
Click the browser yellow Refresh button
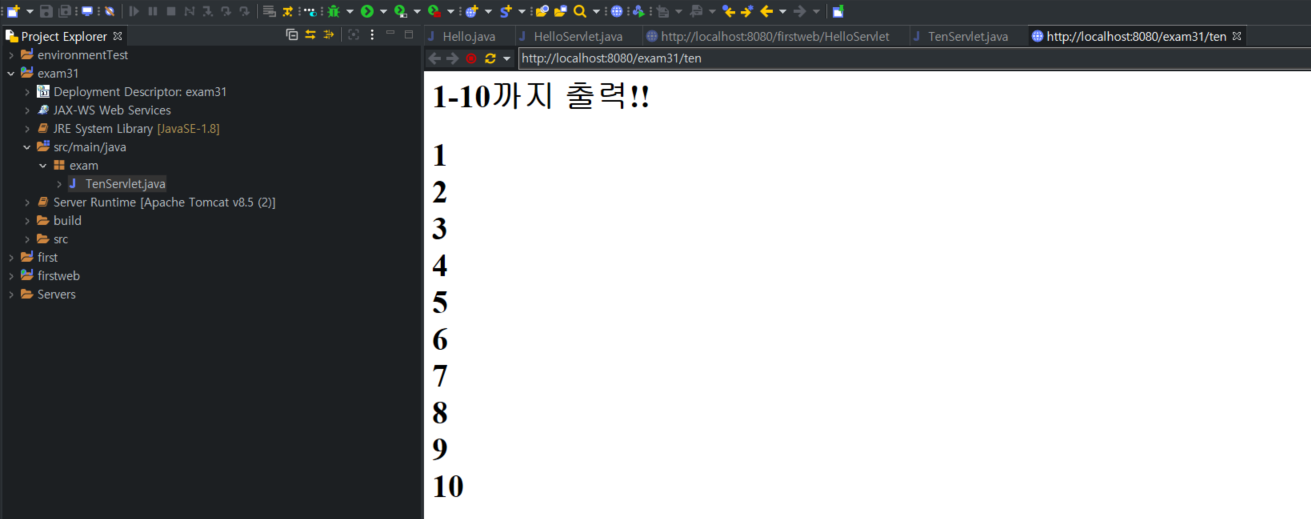490,59
